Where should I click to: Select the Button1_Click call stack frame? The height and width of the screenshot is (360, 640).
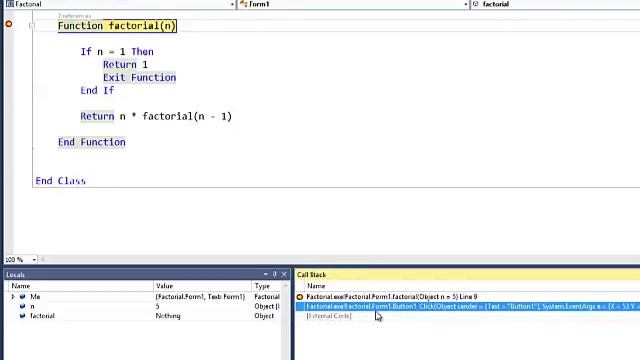point(468,306)
